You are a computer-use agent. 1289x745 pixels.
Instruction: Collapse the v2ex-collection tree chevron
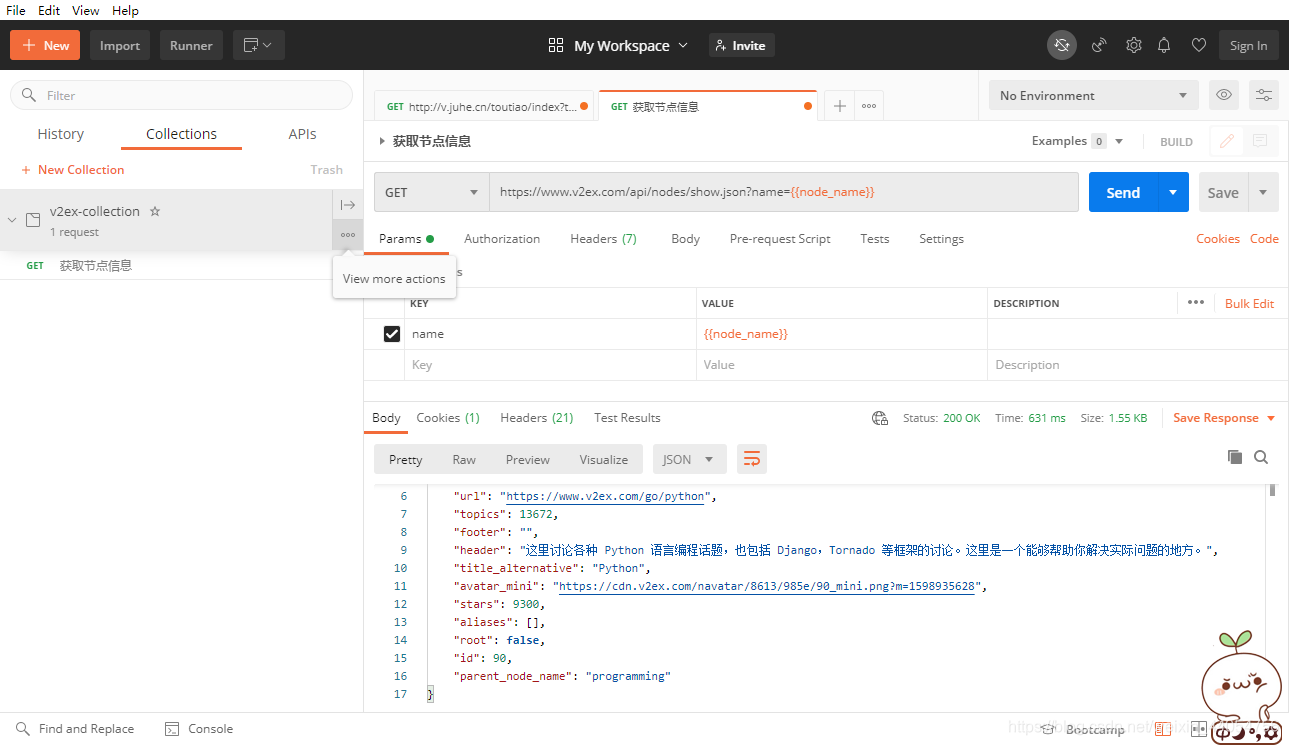(12, 220)
